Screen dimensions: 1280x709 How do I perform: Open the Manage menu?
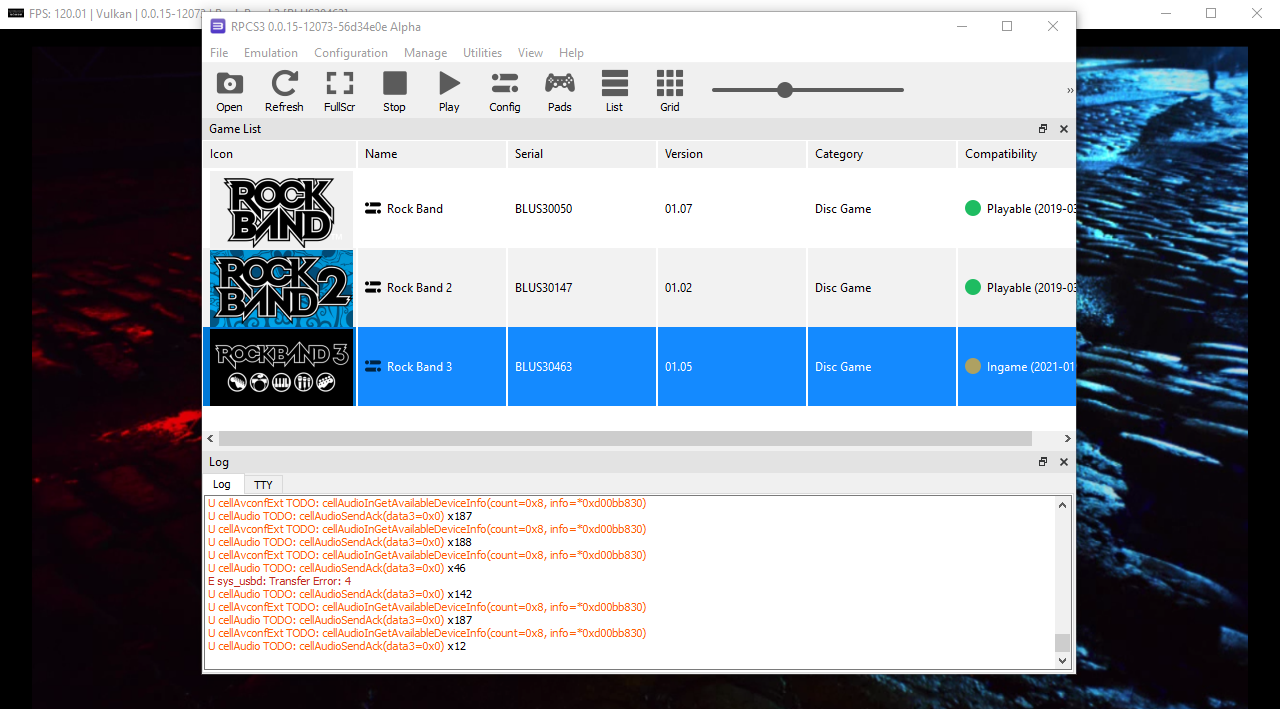(x=426, y=53)
